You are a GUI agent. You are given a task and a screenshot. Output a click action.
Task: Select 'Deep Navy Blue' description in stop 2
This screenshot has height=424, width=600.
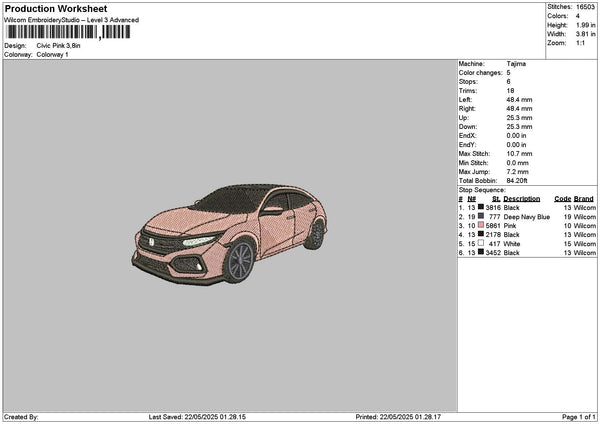(527, 217)
